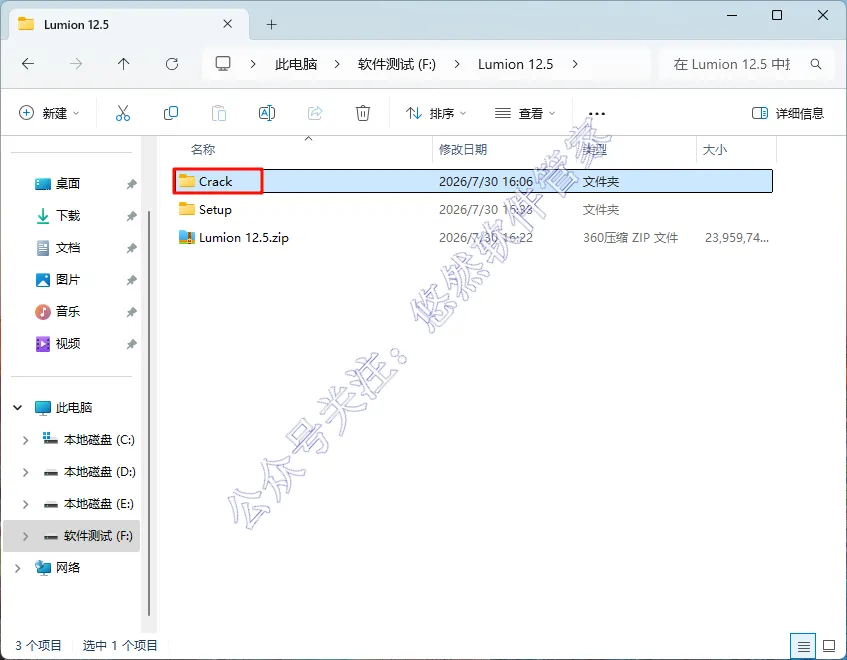Open 桌面 in quick access
The height and width of the screenshot is (660, 847).
point(68,184)
